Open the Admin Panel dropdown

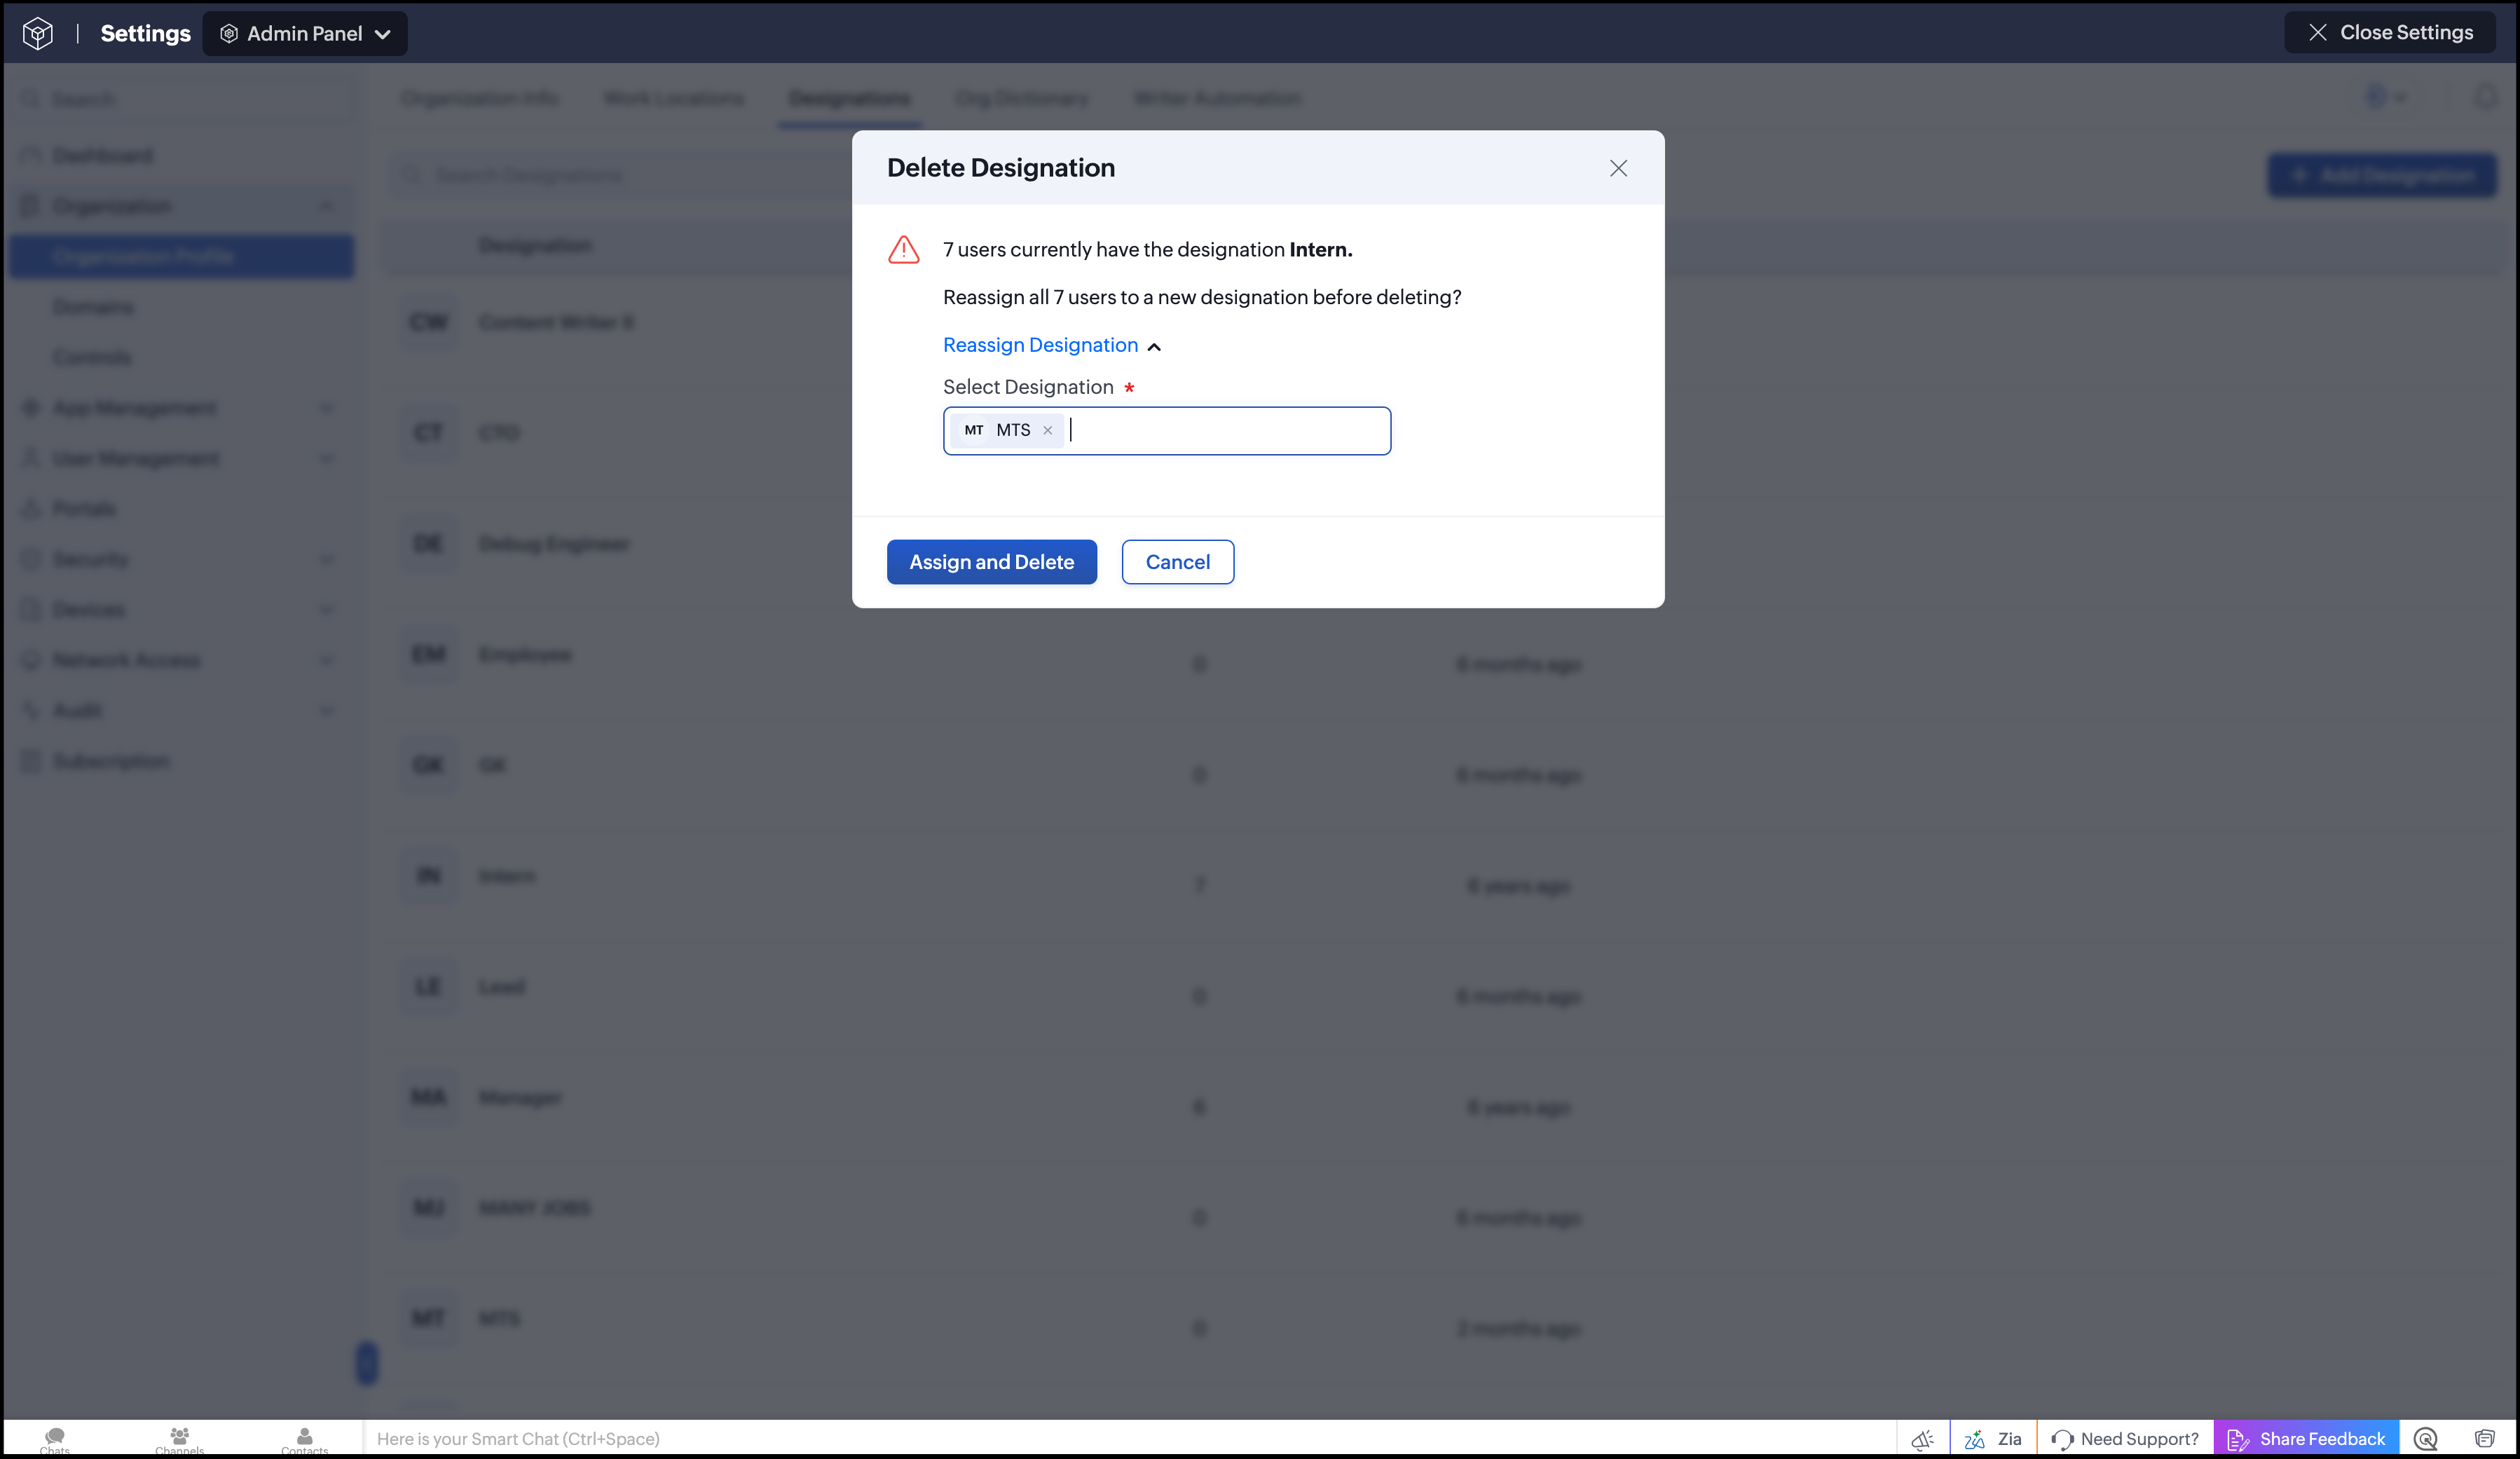point(305,33)
